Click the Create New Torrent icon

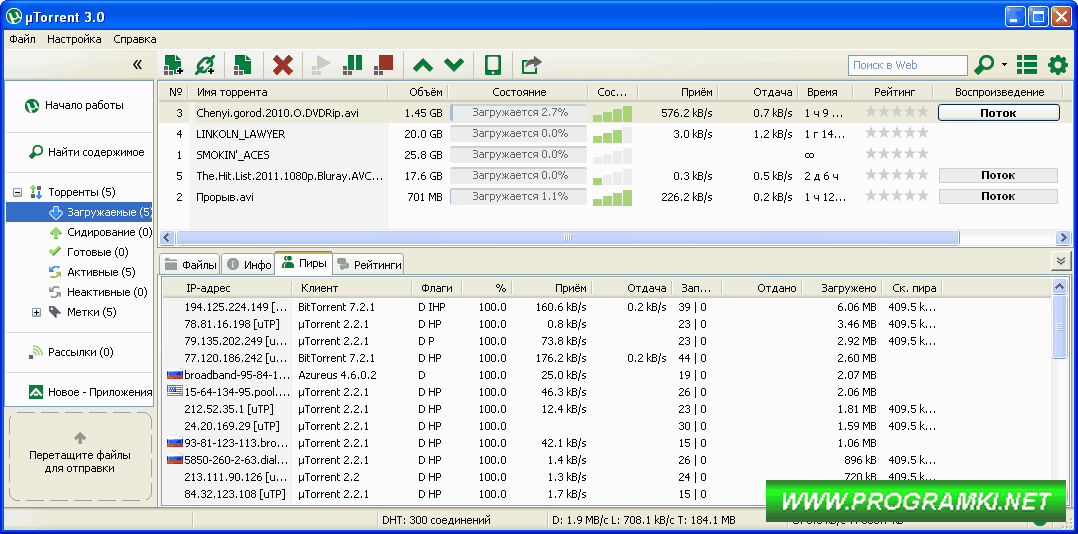(x=242, y=65)
